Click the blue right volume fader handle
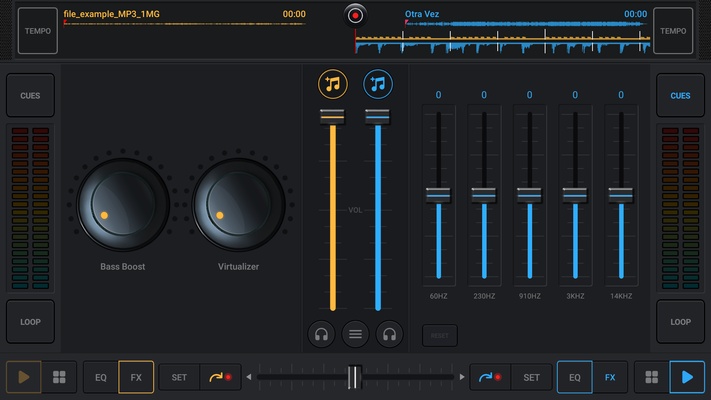Image resolution: width=711 pixels, height=400 pixels. point(377,117)
